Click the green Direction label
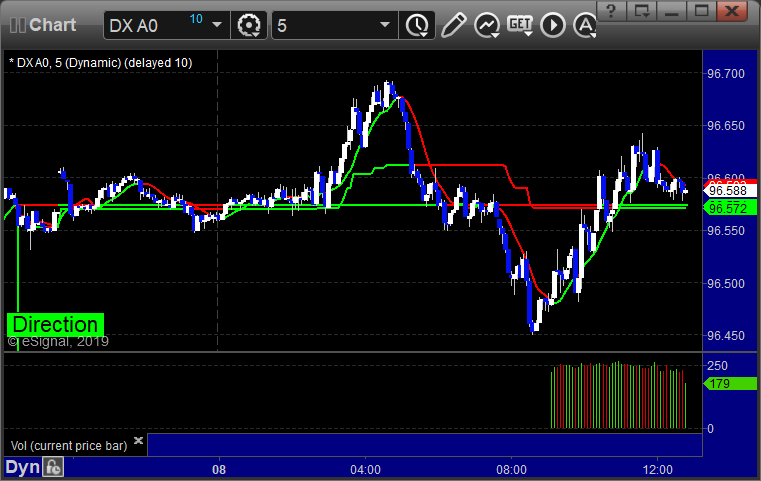The width and height of the screenshot is (761, 481). pos(55,325)
